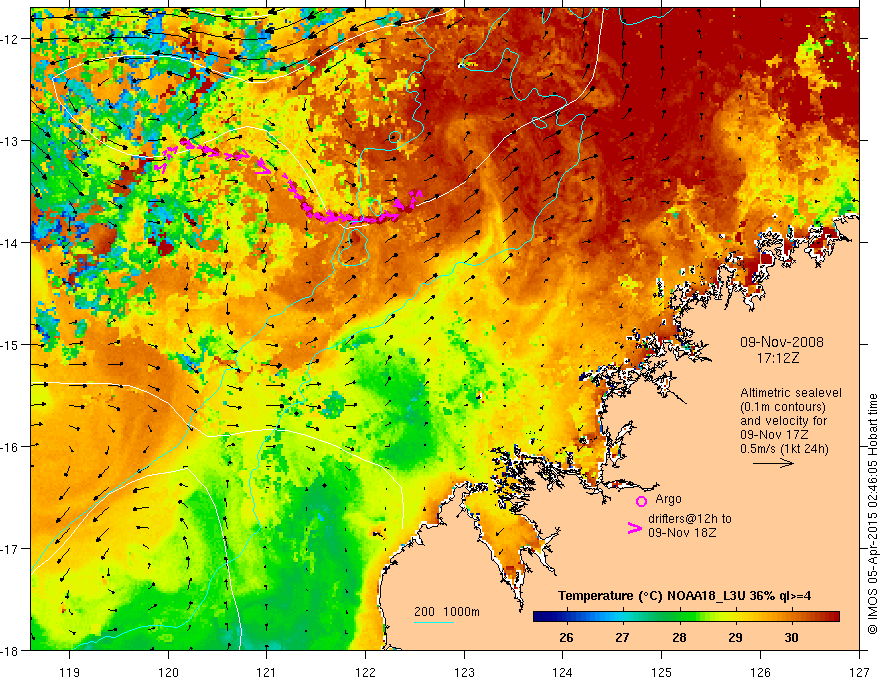Click the '200 1000m' isobath label

tap(447, 612)
